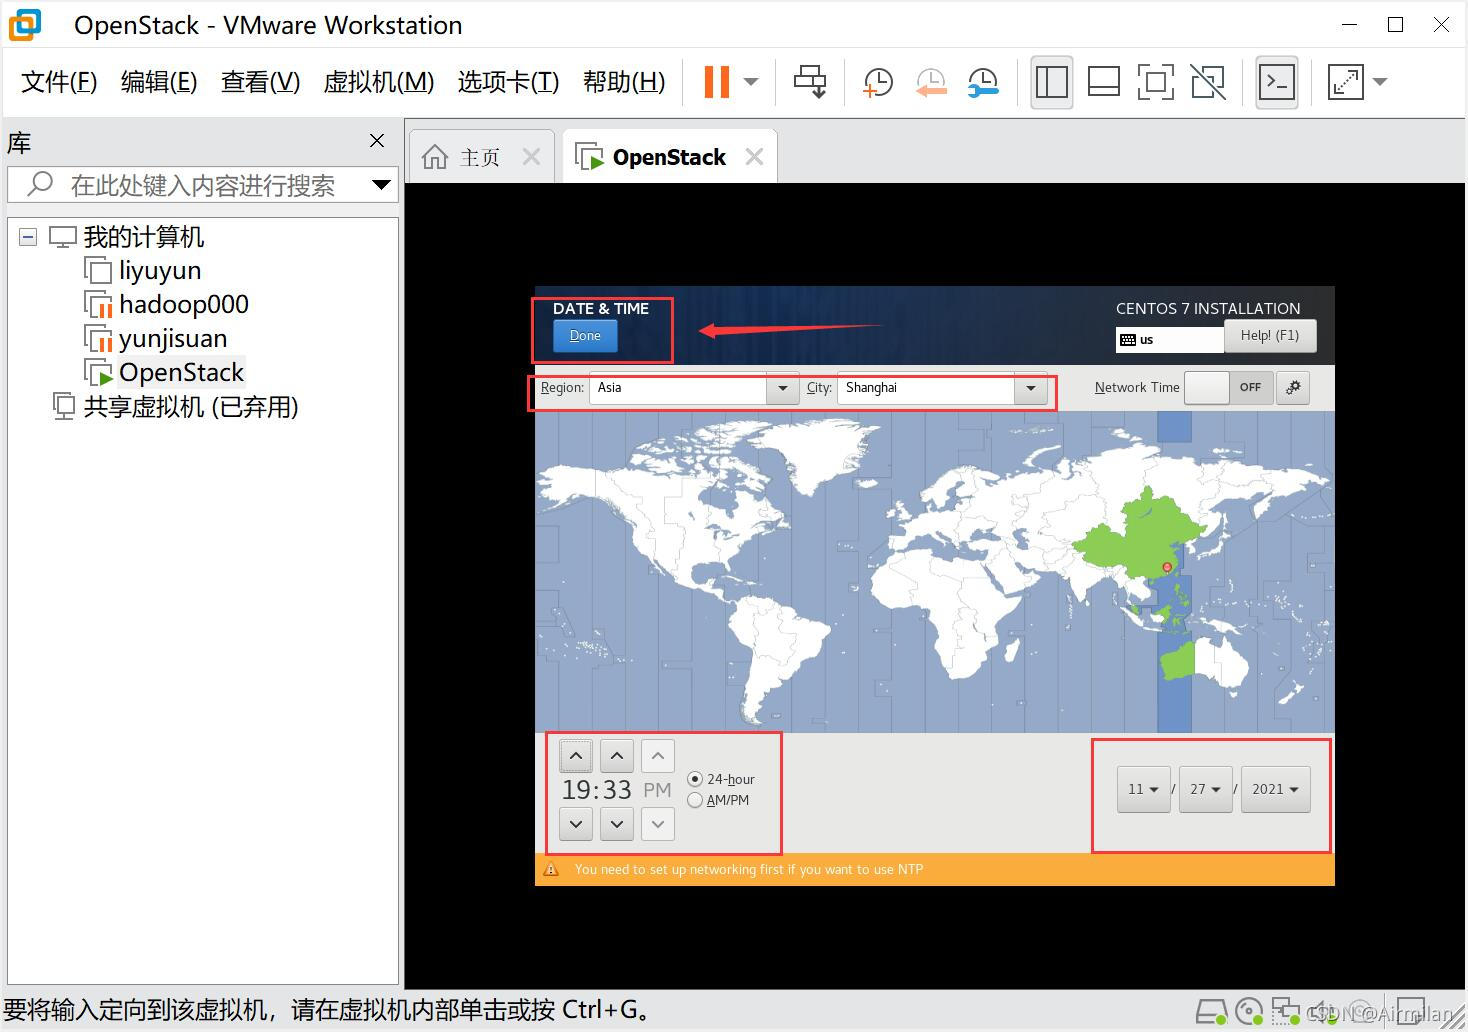Open the 选项卡(T) menu
This screenshot has width=1468, height=1032.
pos(508,82)
